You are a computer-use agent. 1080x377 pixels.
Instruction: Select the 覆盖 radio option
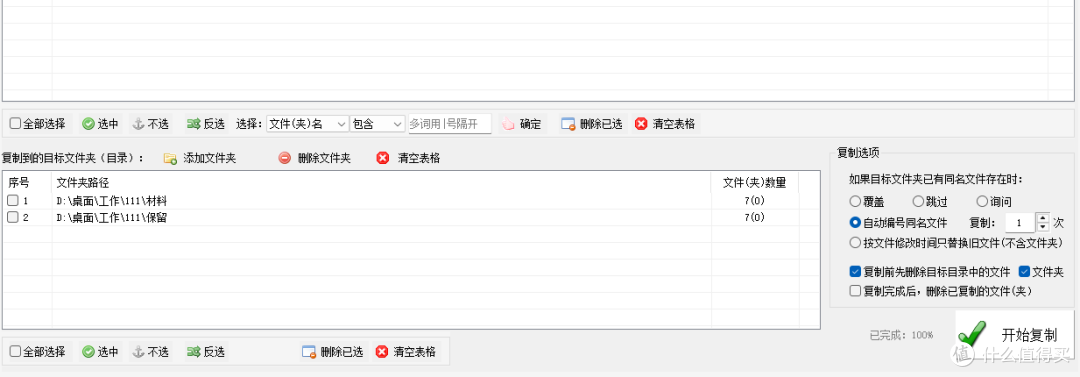coord(855,202)
